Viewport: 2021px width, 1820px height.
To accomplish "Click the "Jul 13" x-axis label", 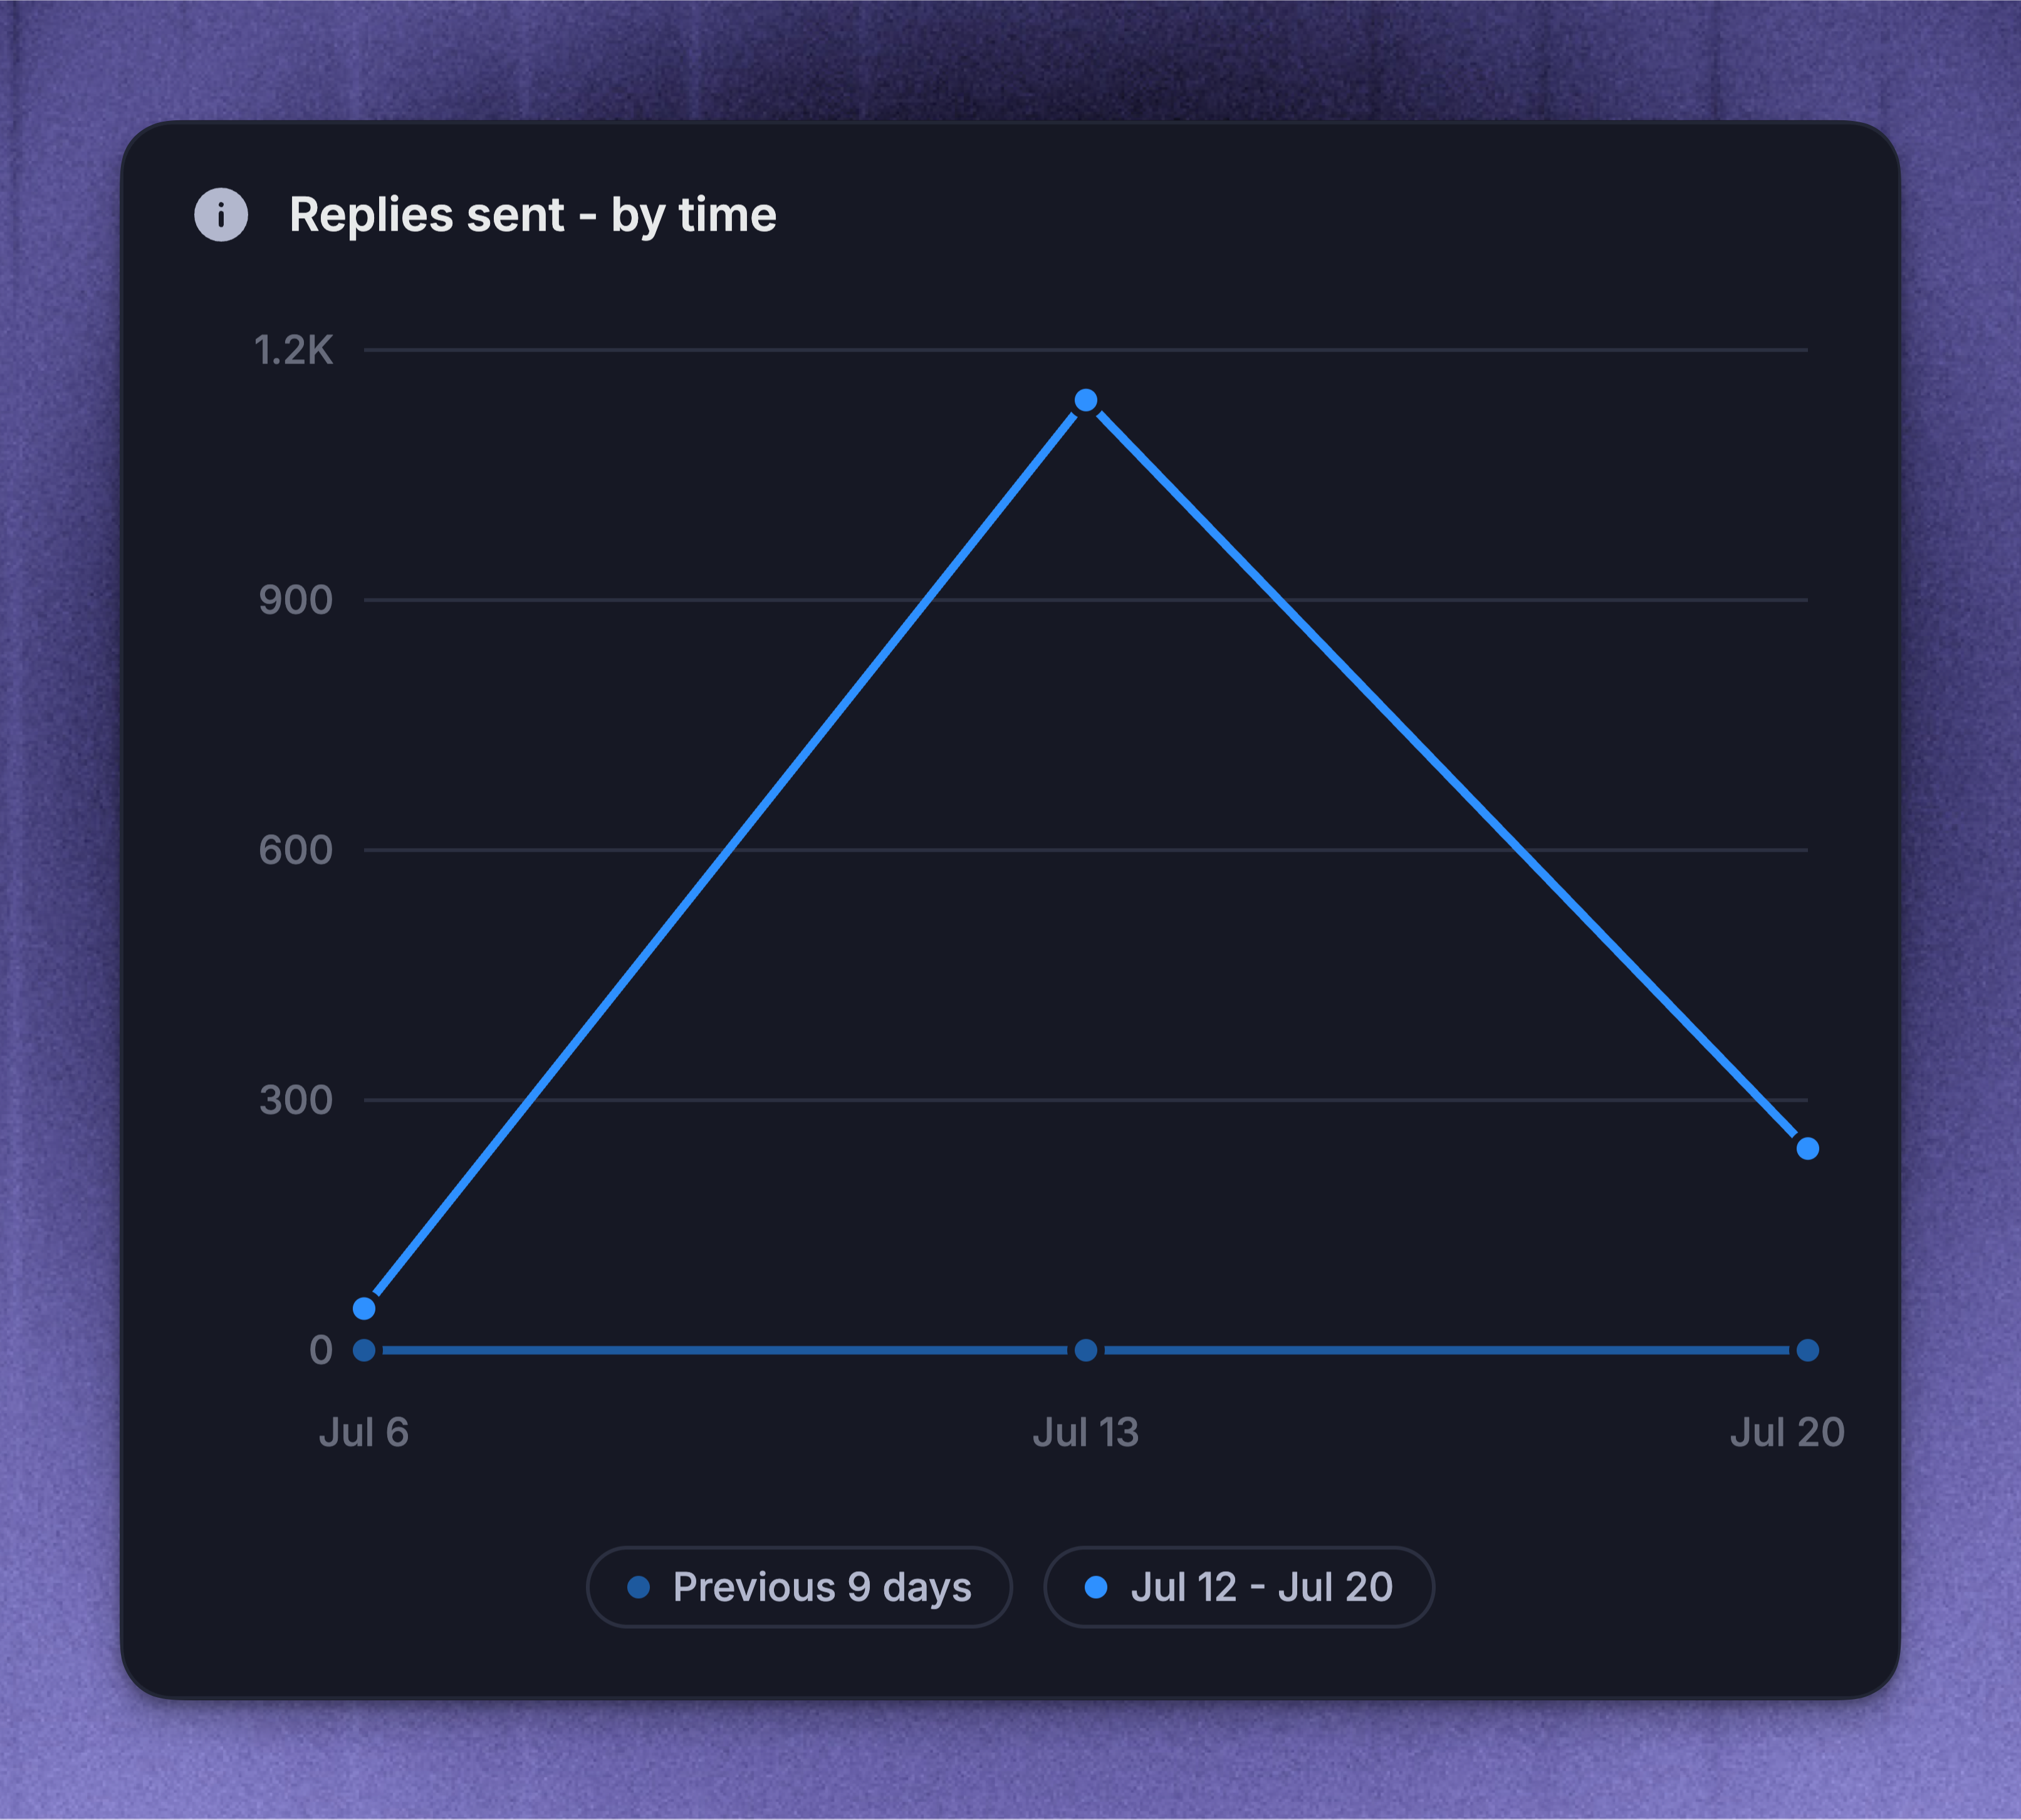I will click(x=1086, y=1432).
